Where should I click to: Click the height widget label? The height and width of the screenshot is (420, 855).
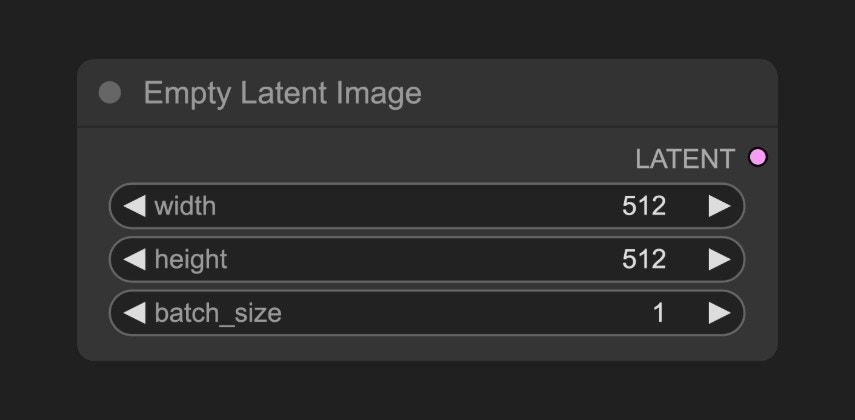tap(191, 260)
